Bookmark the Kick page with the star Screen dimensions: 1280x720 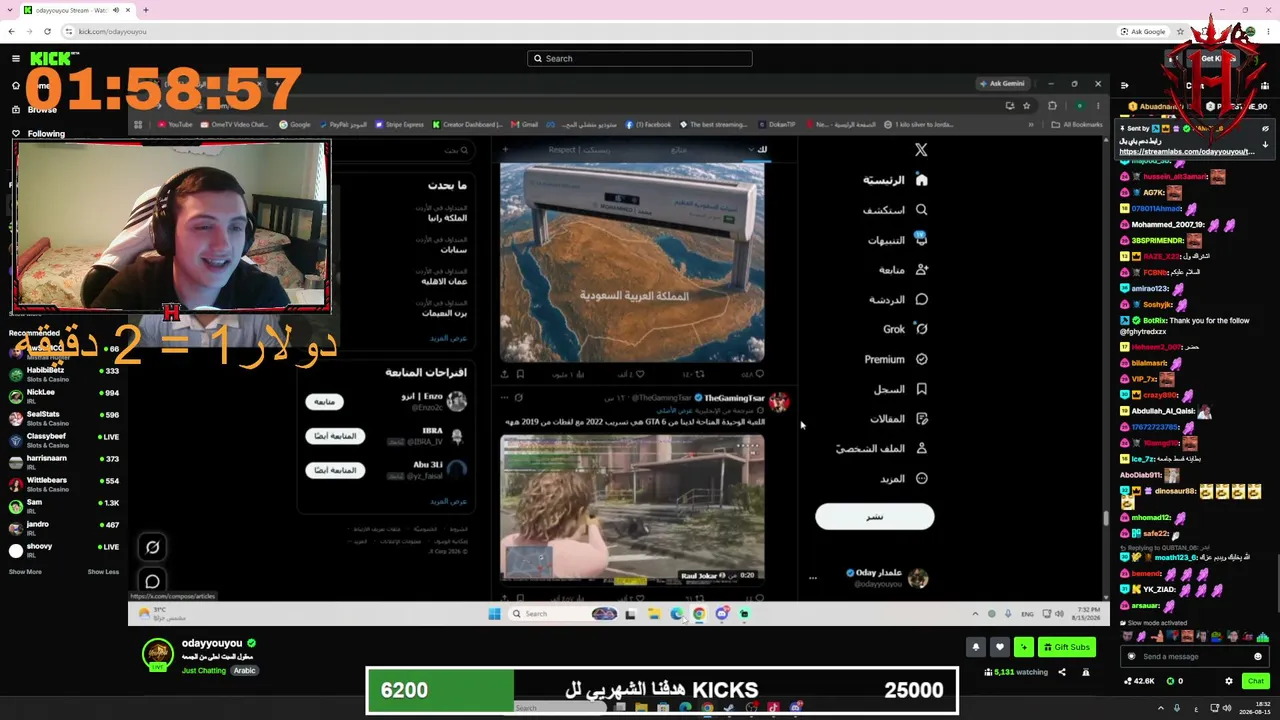pyautogui.click(x=1180, y=31)
